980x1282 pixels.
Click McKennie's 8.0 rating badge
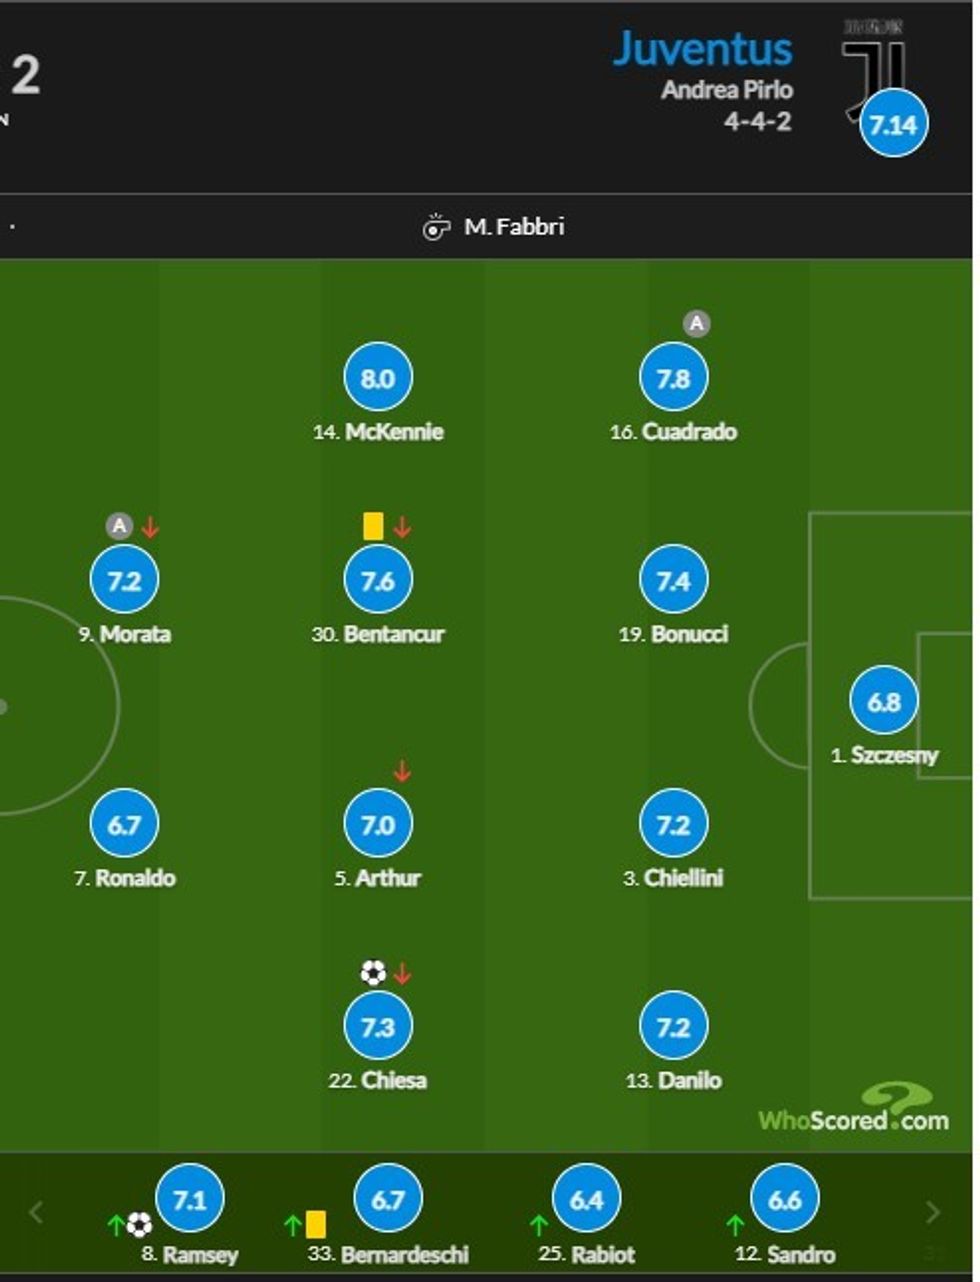[x=377, y=379]
